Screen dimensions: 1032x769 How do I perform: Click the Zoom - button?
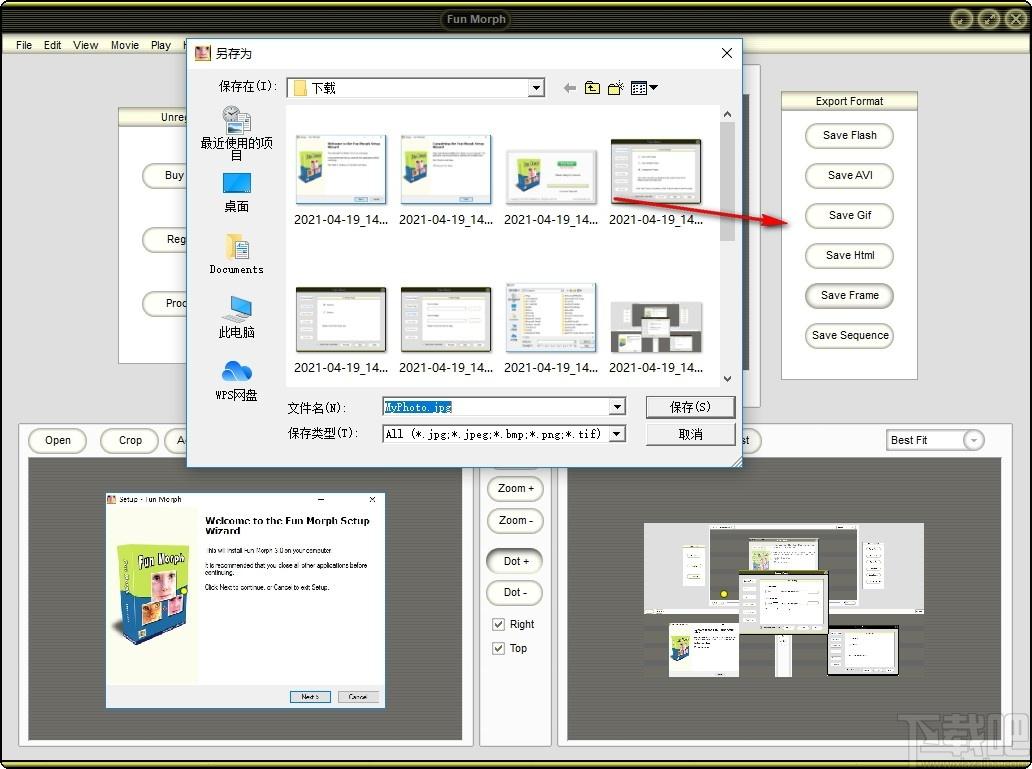[x=515, y=520]
